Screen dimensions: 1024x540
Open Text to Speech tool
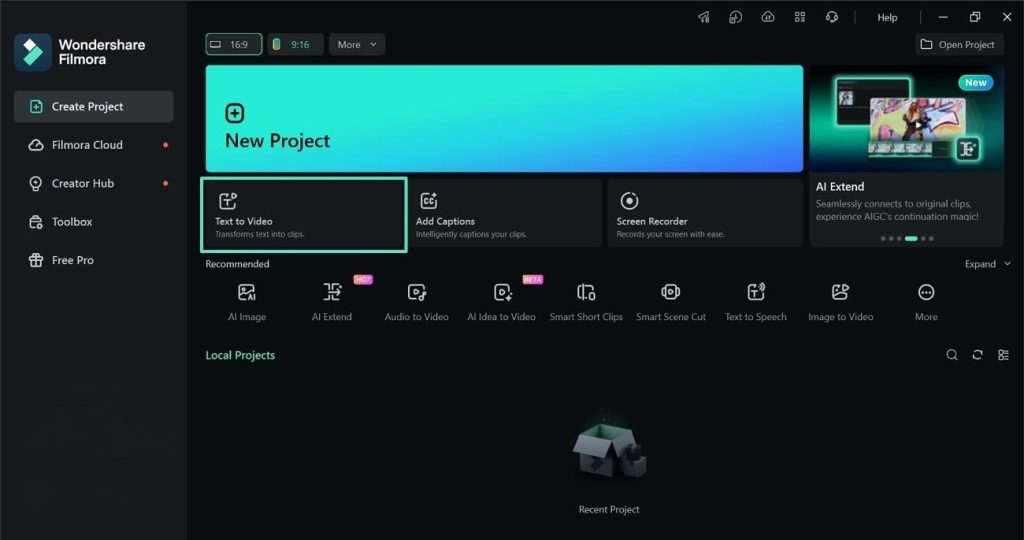[x=756, y=301]
